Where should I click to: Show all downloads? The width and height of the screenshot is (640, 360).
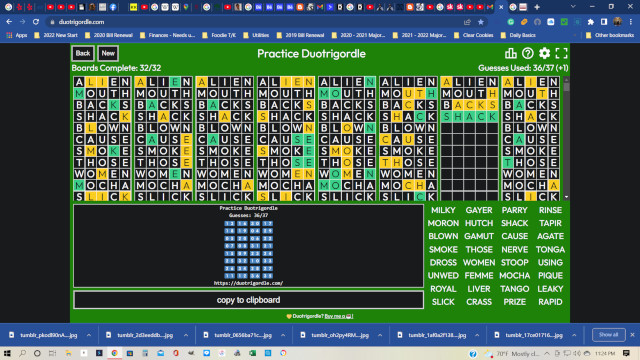(609, 335)
